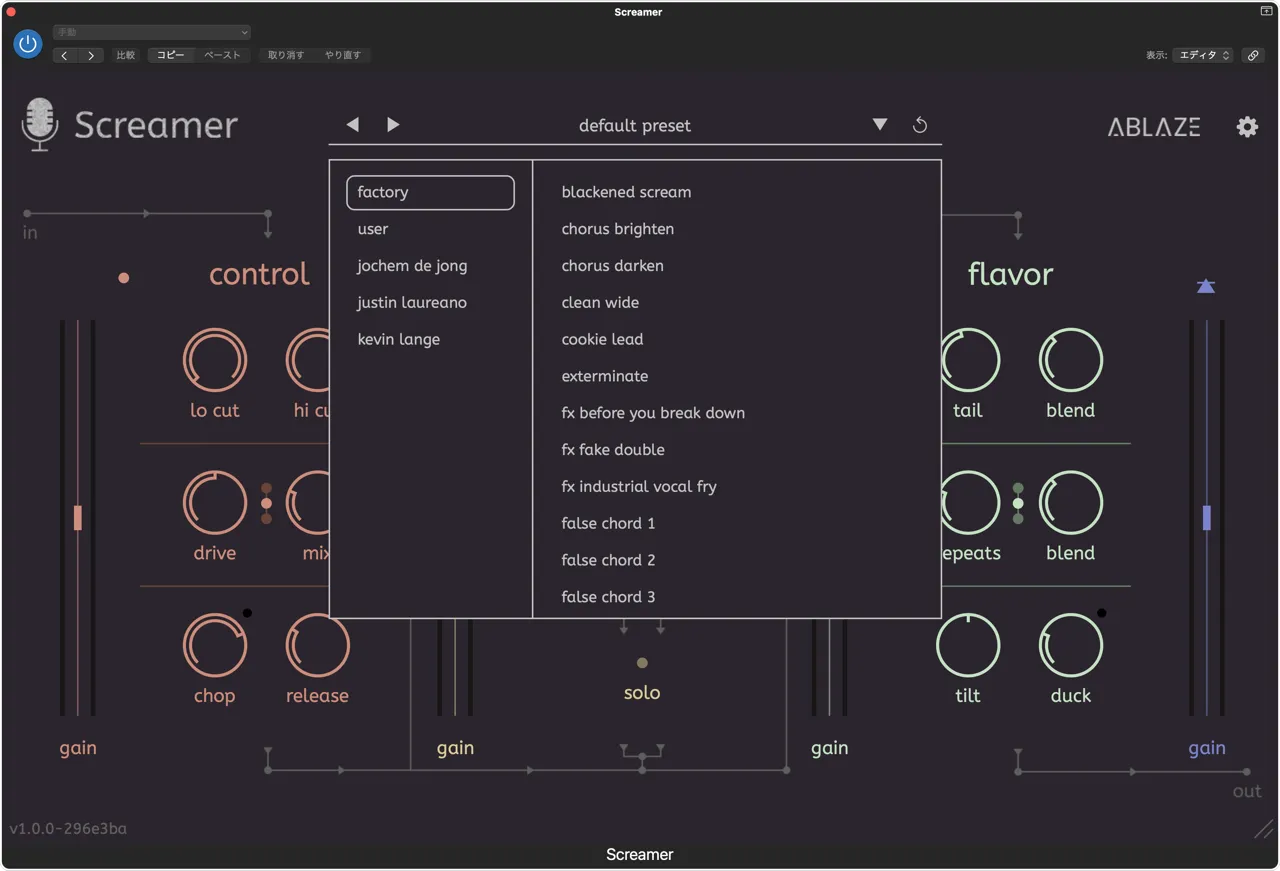The width and height of the screenshot is (1280, 871).
Task: Go to previous preset with left arrow
Action: [353, 125]
